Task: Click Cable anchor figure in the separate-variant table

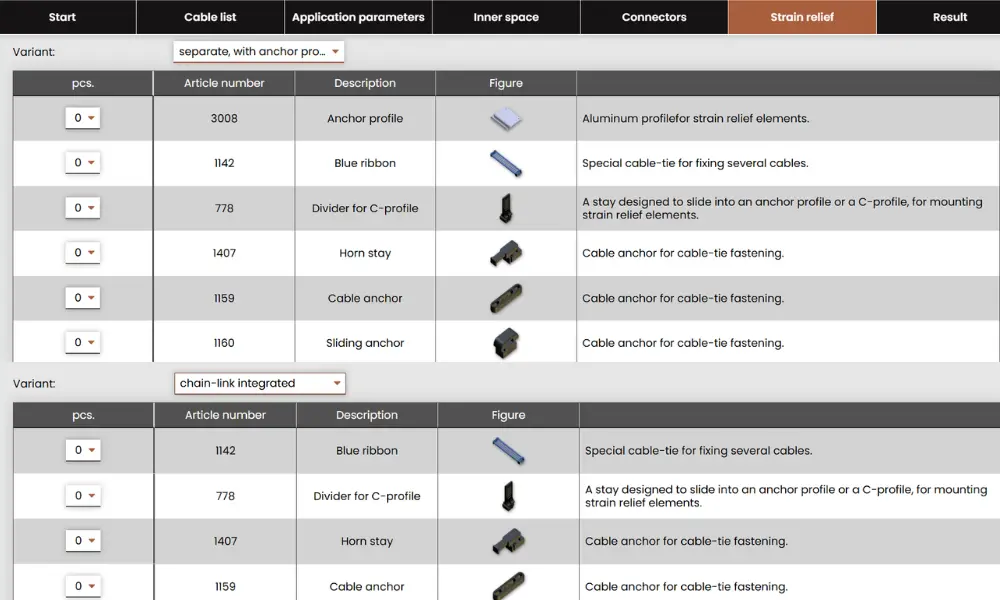Action: [506, 298]
